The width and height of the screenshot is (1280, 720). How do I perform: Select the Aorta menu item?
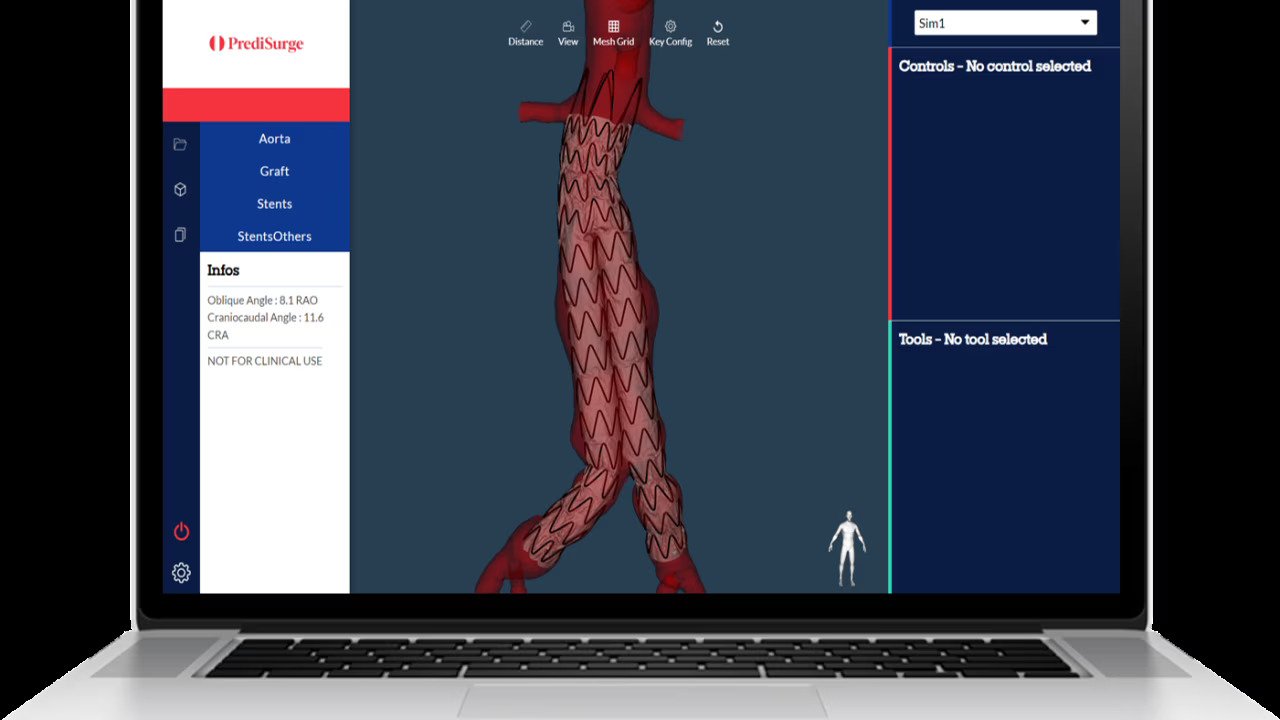(274, 139)
